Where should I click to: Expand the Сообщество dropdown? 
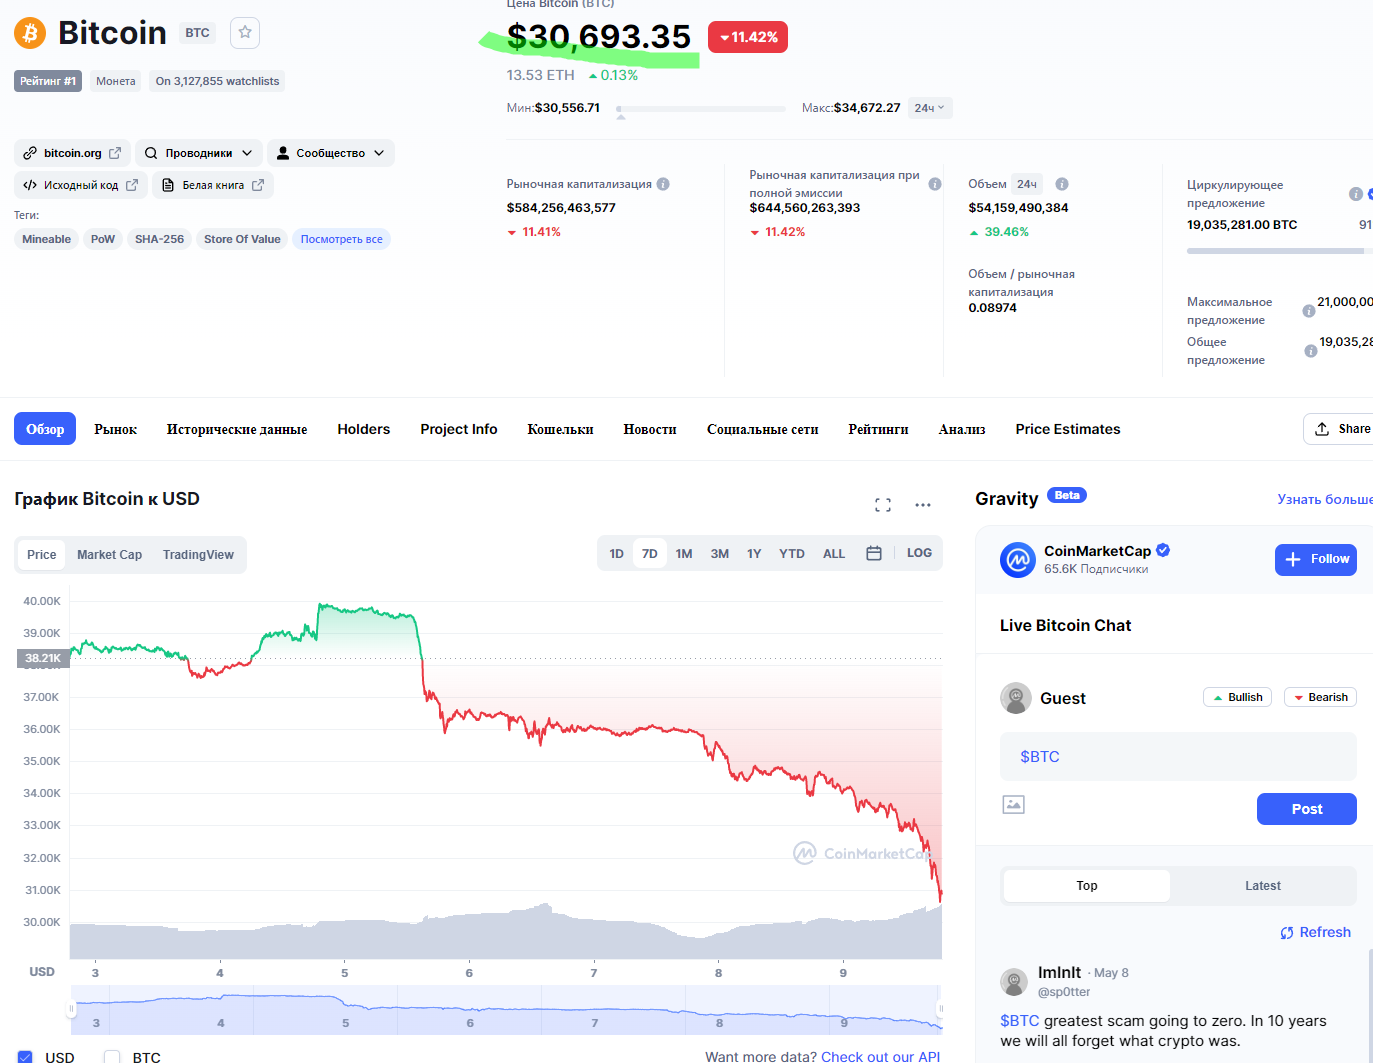point(330,153)
